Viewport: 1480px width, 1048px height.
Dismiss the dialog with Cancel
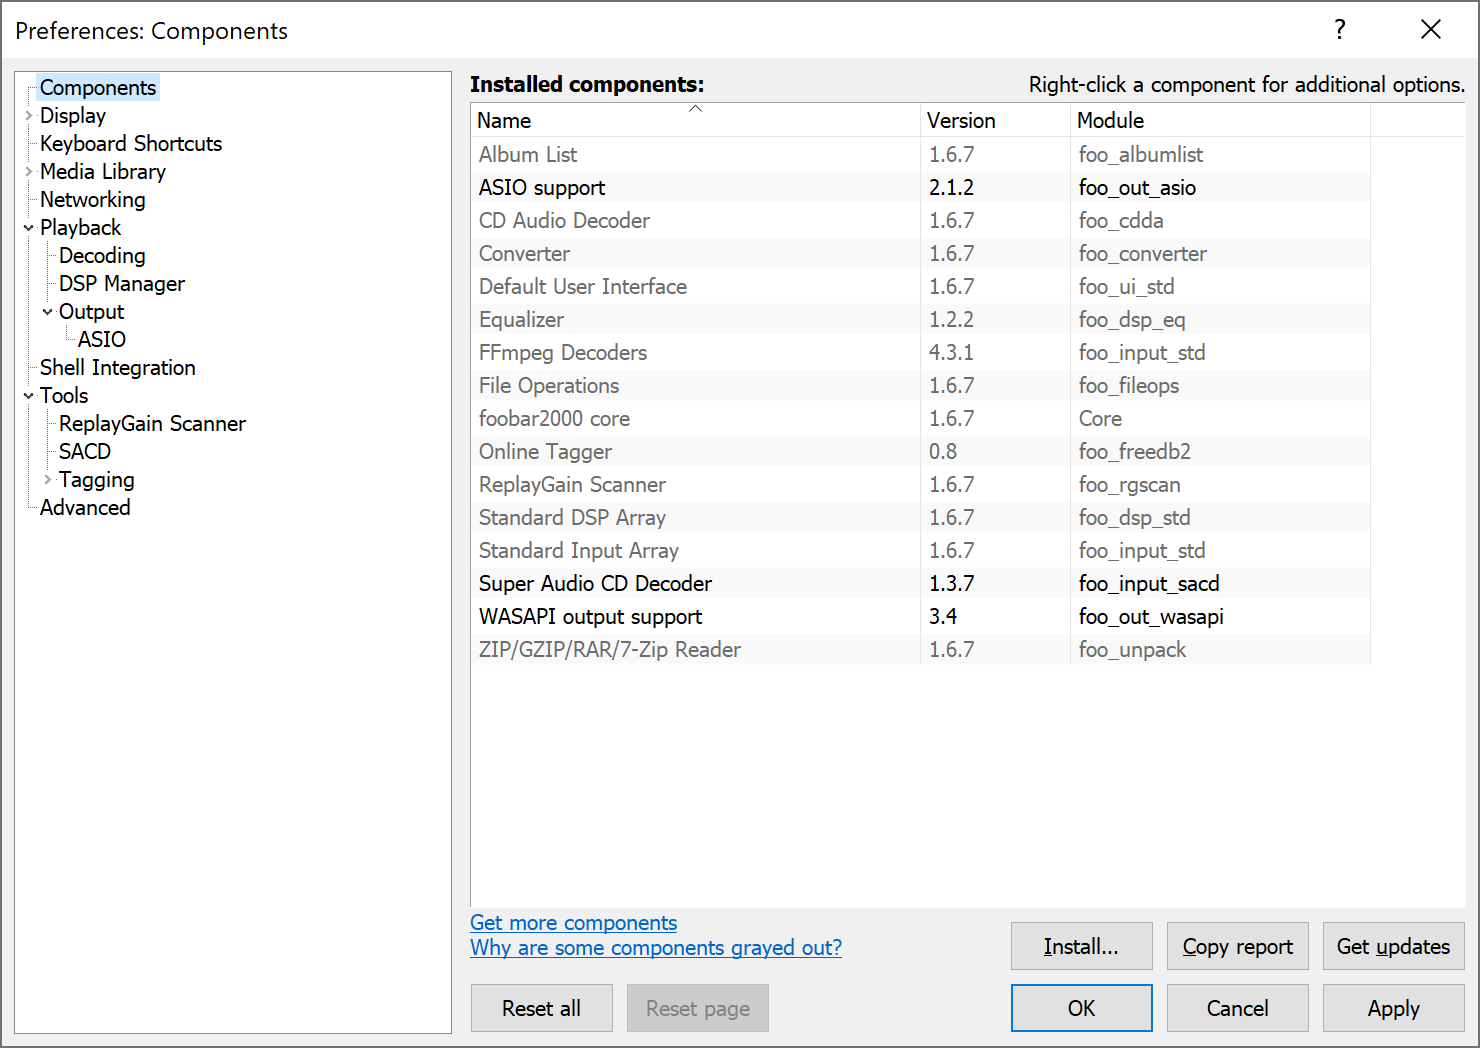1237,1008
